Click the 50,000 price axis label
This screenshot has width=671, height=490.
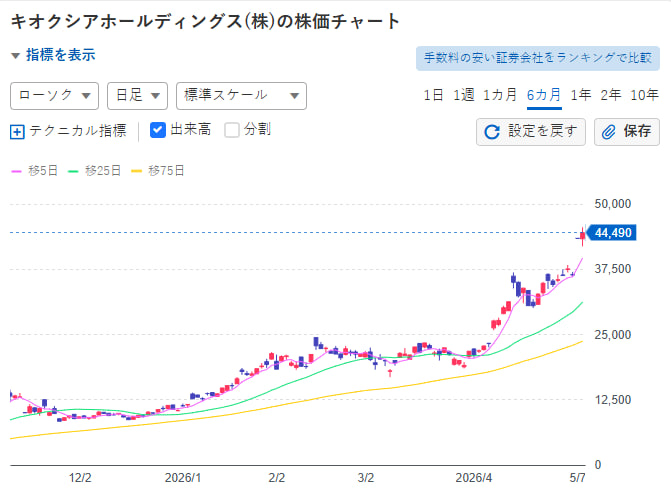(613, 204)
